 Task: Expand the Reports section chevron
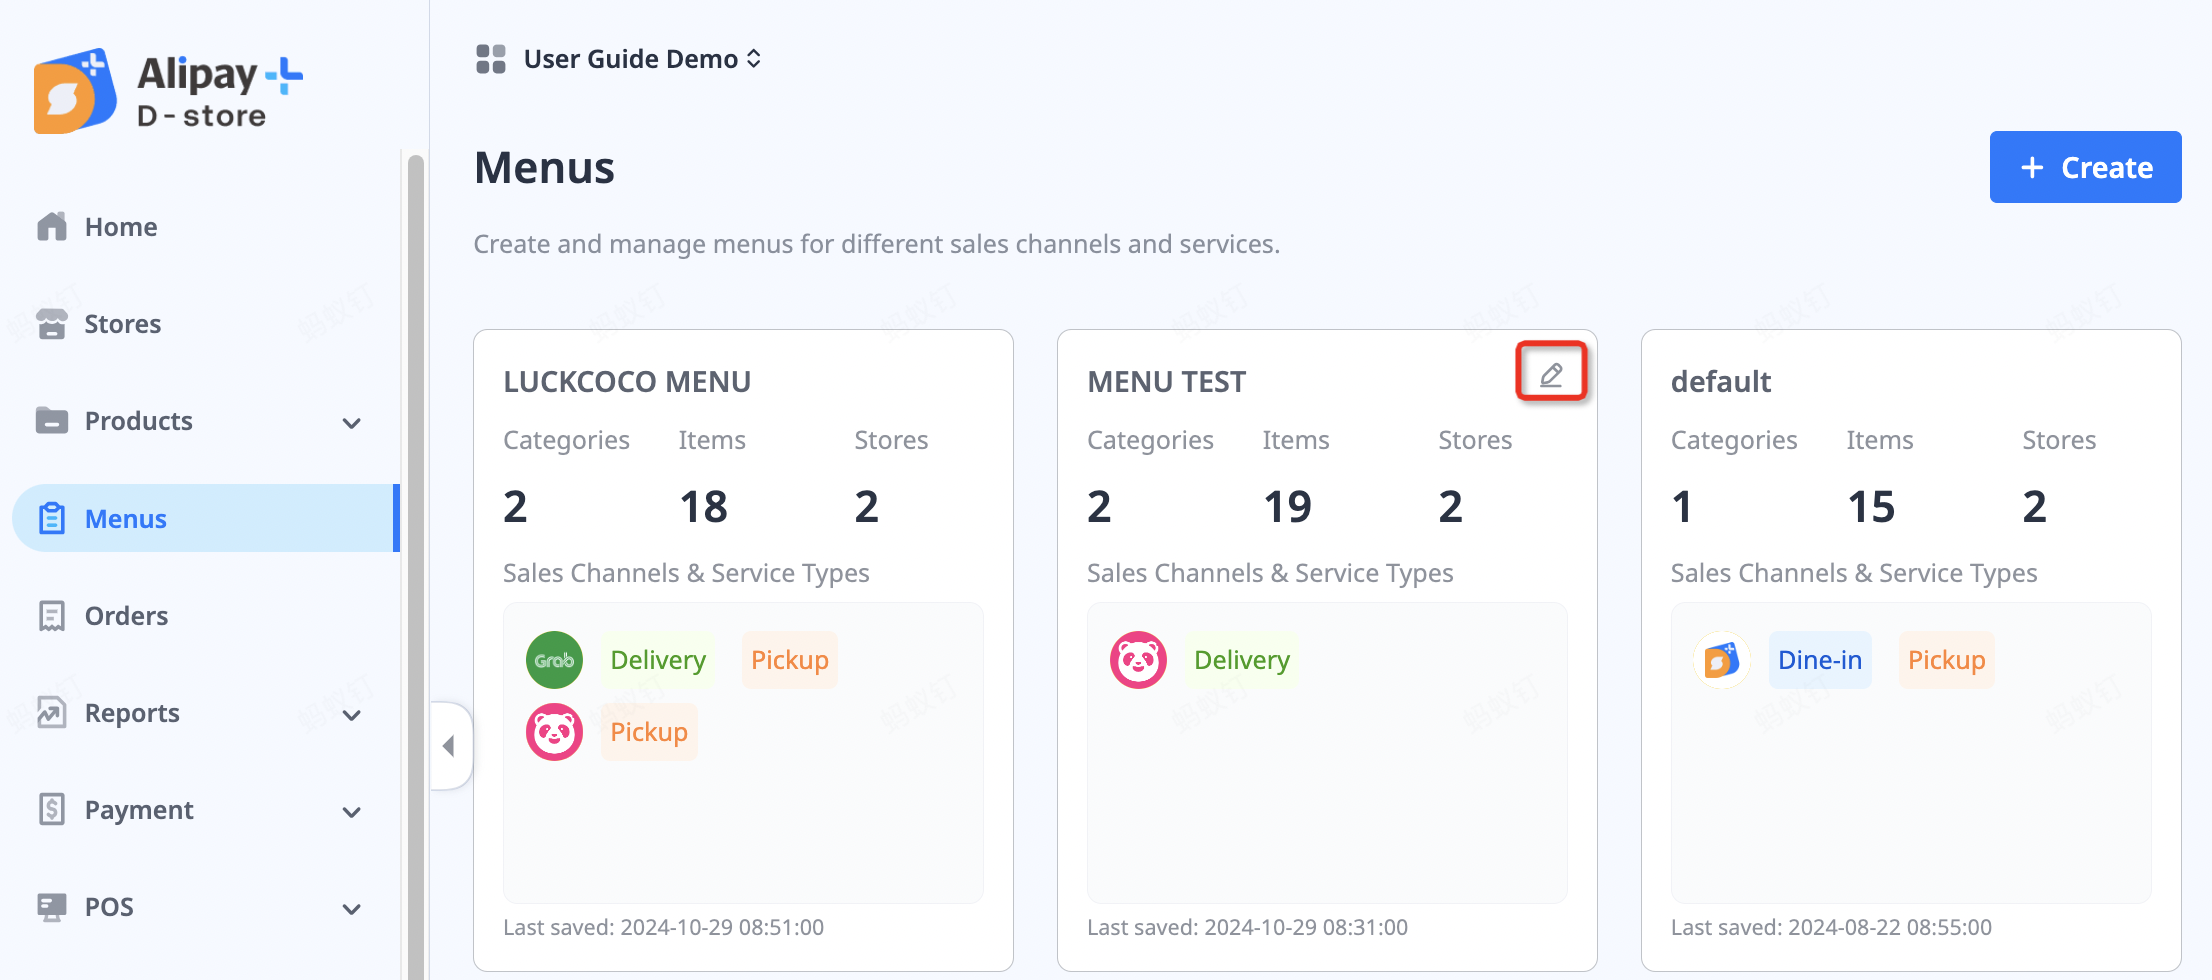351,715
